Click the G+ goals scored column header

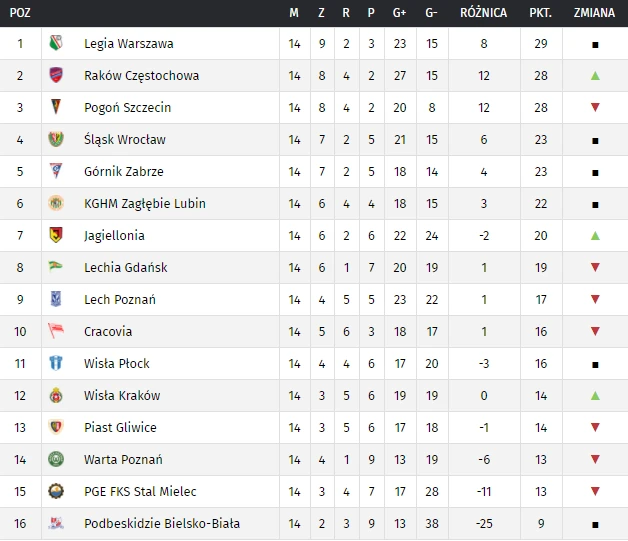tap(400, 13)
